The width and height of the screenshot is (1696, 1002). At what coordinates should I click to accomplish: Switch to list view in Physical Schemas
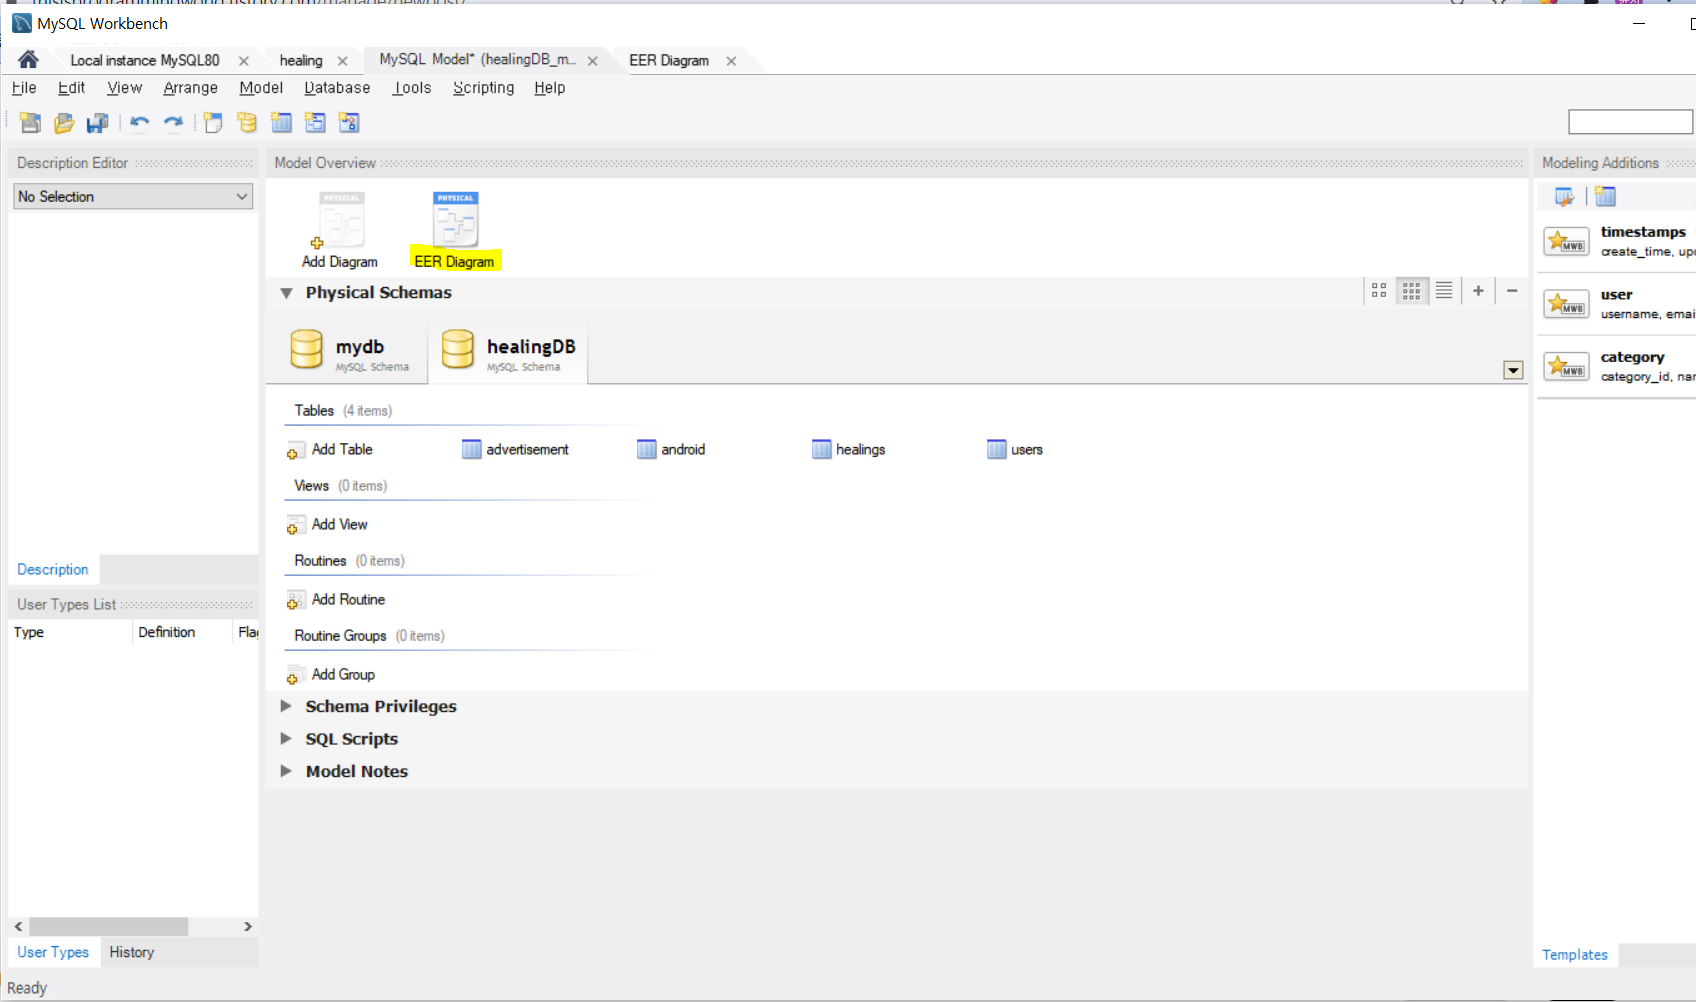(x=1444, y=290)
